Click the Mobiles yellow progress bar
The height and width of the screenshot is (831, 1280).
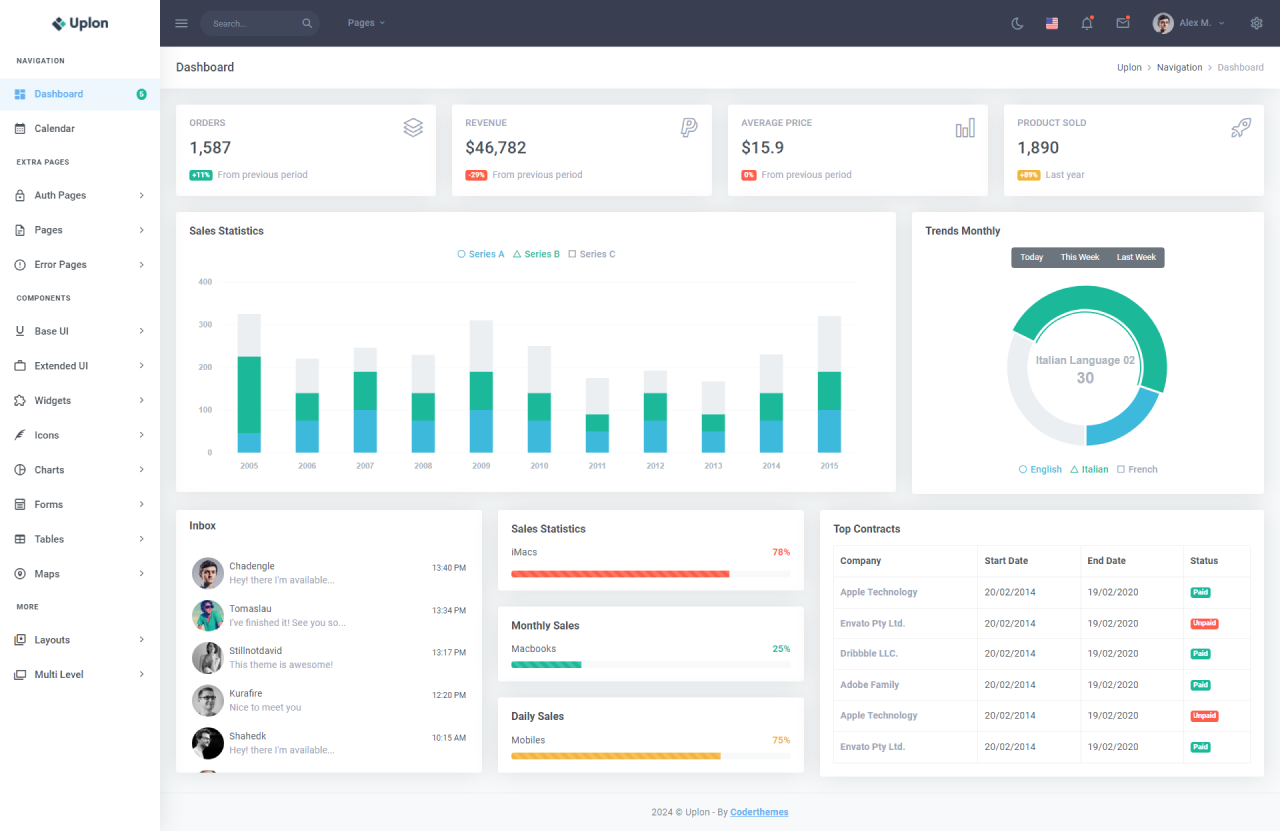(616, 756)
